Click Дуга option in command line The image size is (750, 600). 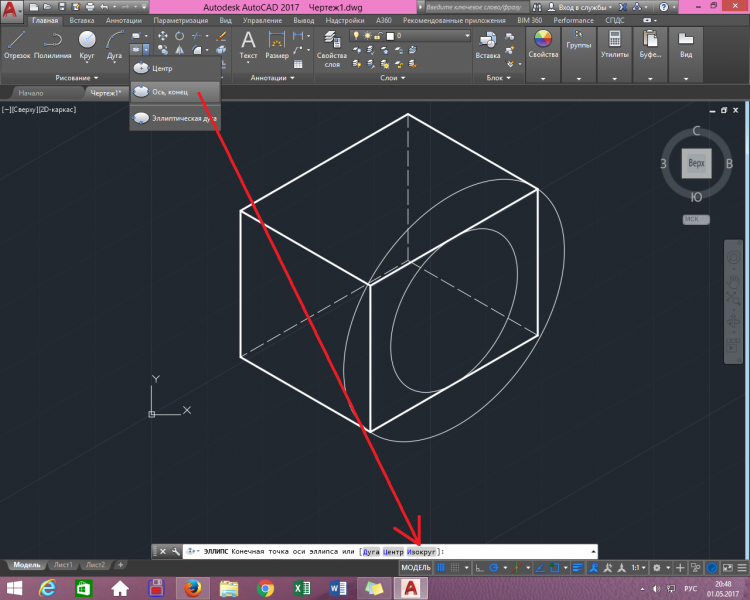(x=371, y=552)
